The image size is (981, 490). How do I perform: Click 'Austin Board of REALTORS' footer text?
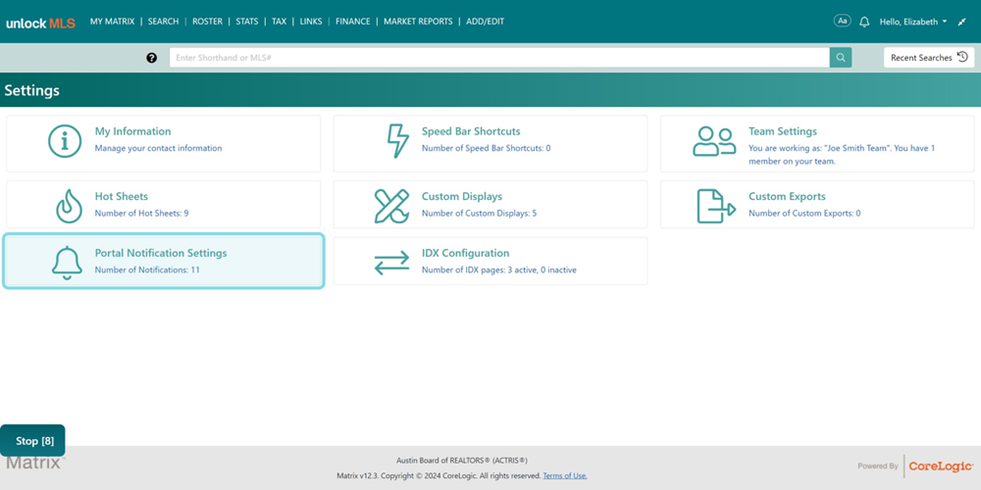tap(462, 460)
